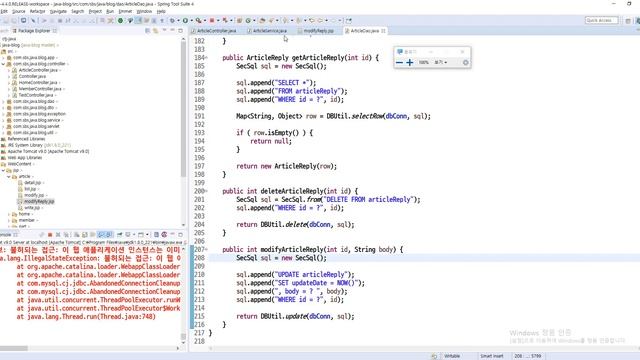Open Display Selected Console dropdown arrow
This screenshot has width=640, height=360.
(134, 235)
